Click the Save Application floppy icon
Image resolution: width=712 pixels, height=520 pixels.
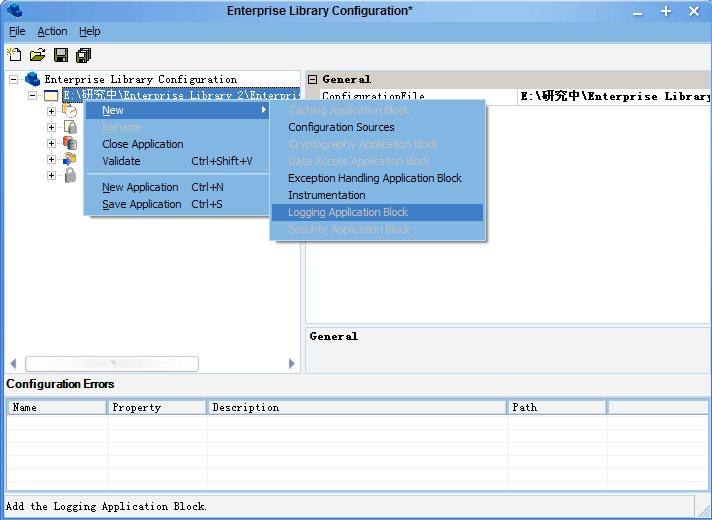[61, 55]
